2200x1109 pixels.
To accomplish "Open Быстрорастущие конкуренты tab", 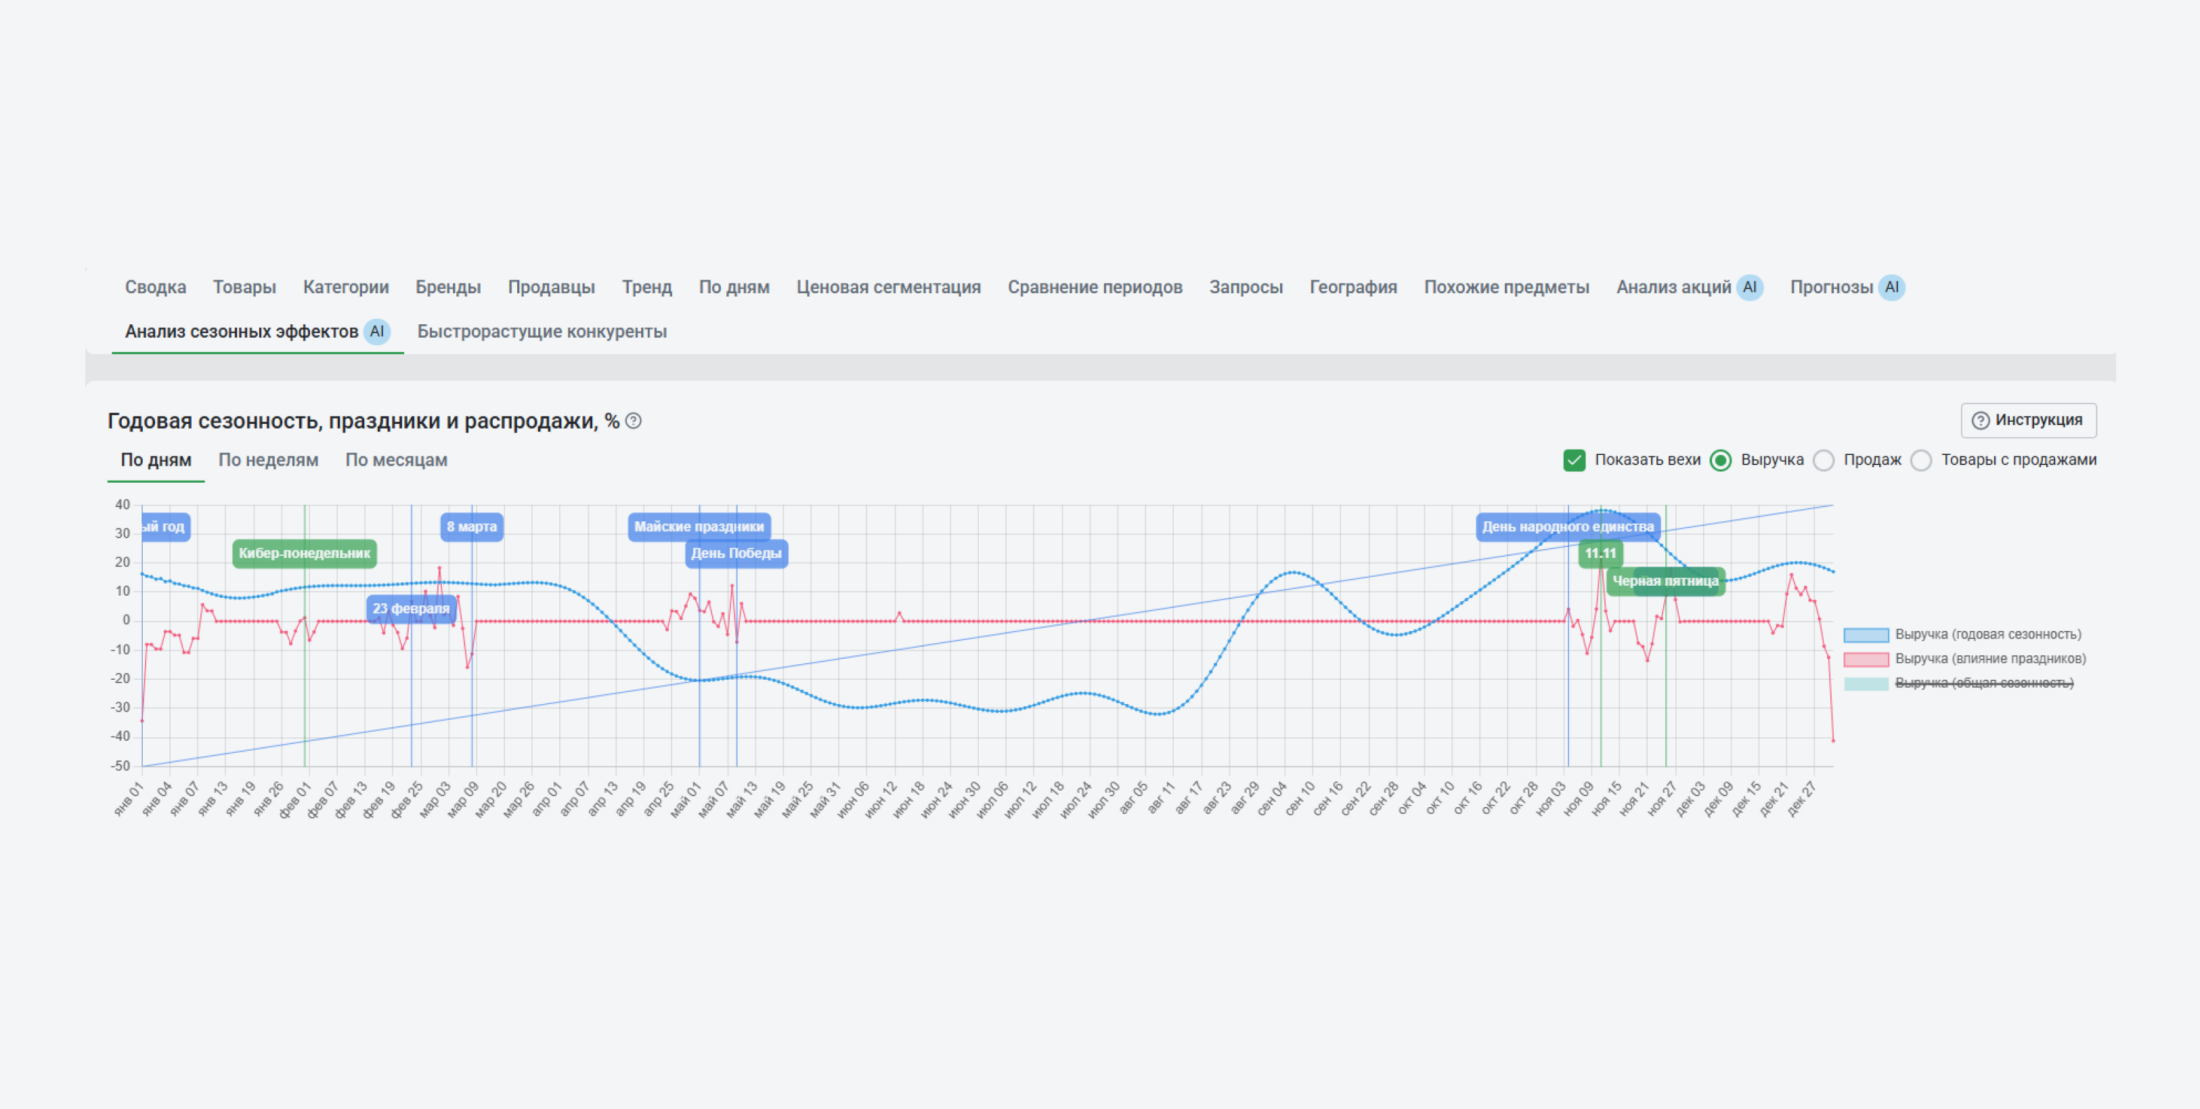I will click(541, 331).
